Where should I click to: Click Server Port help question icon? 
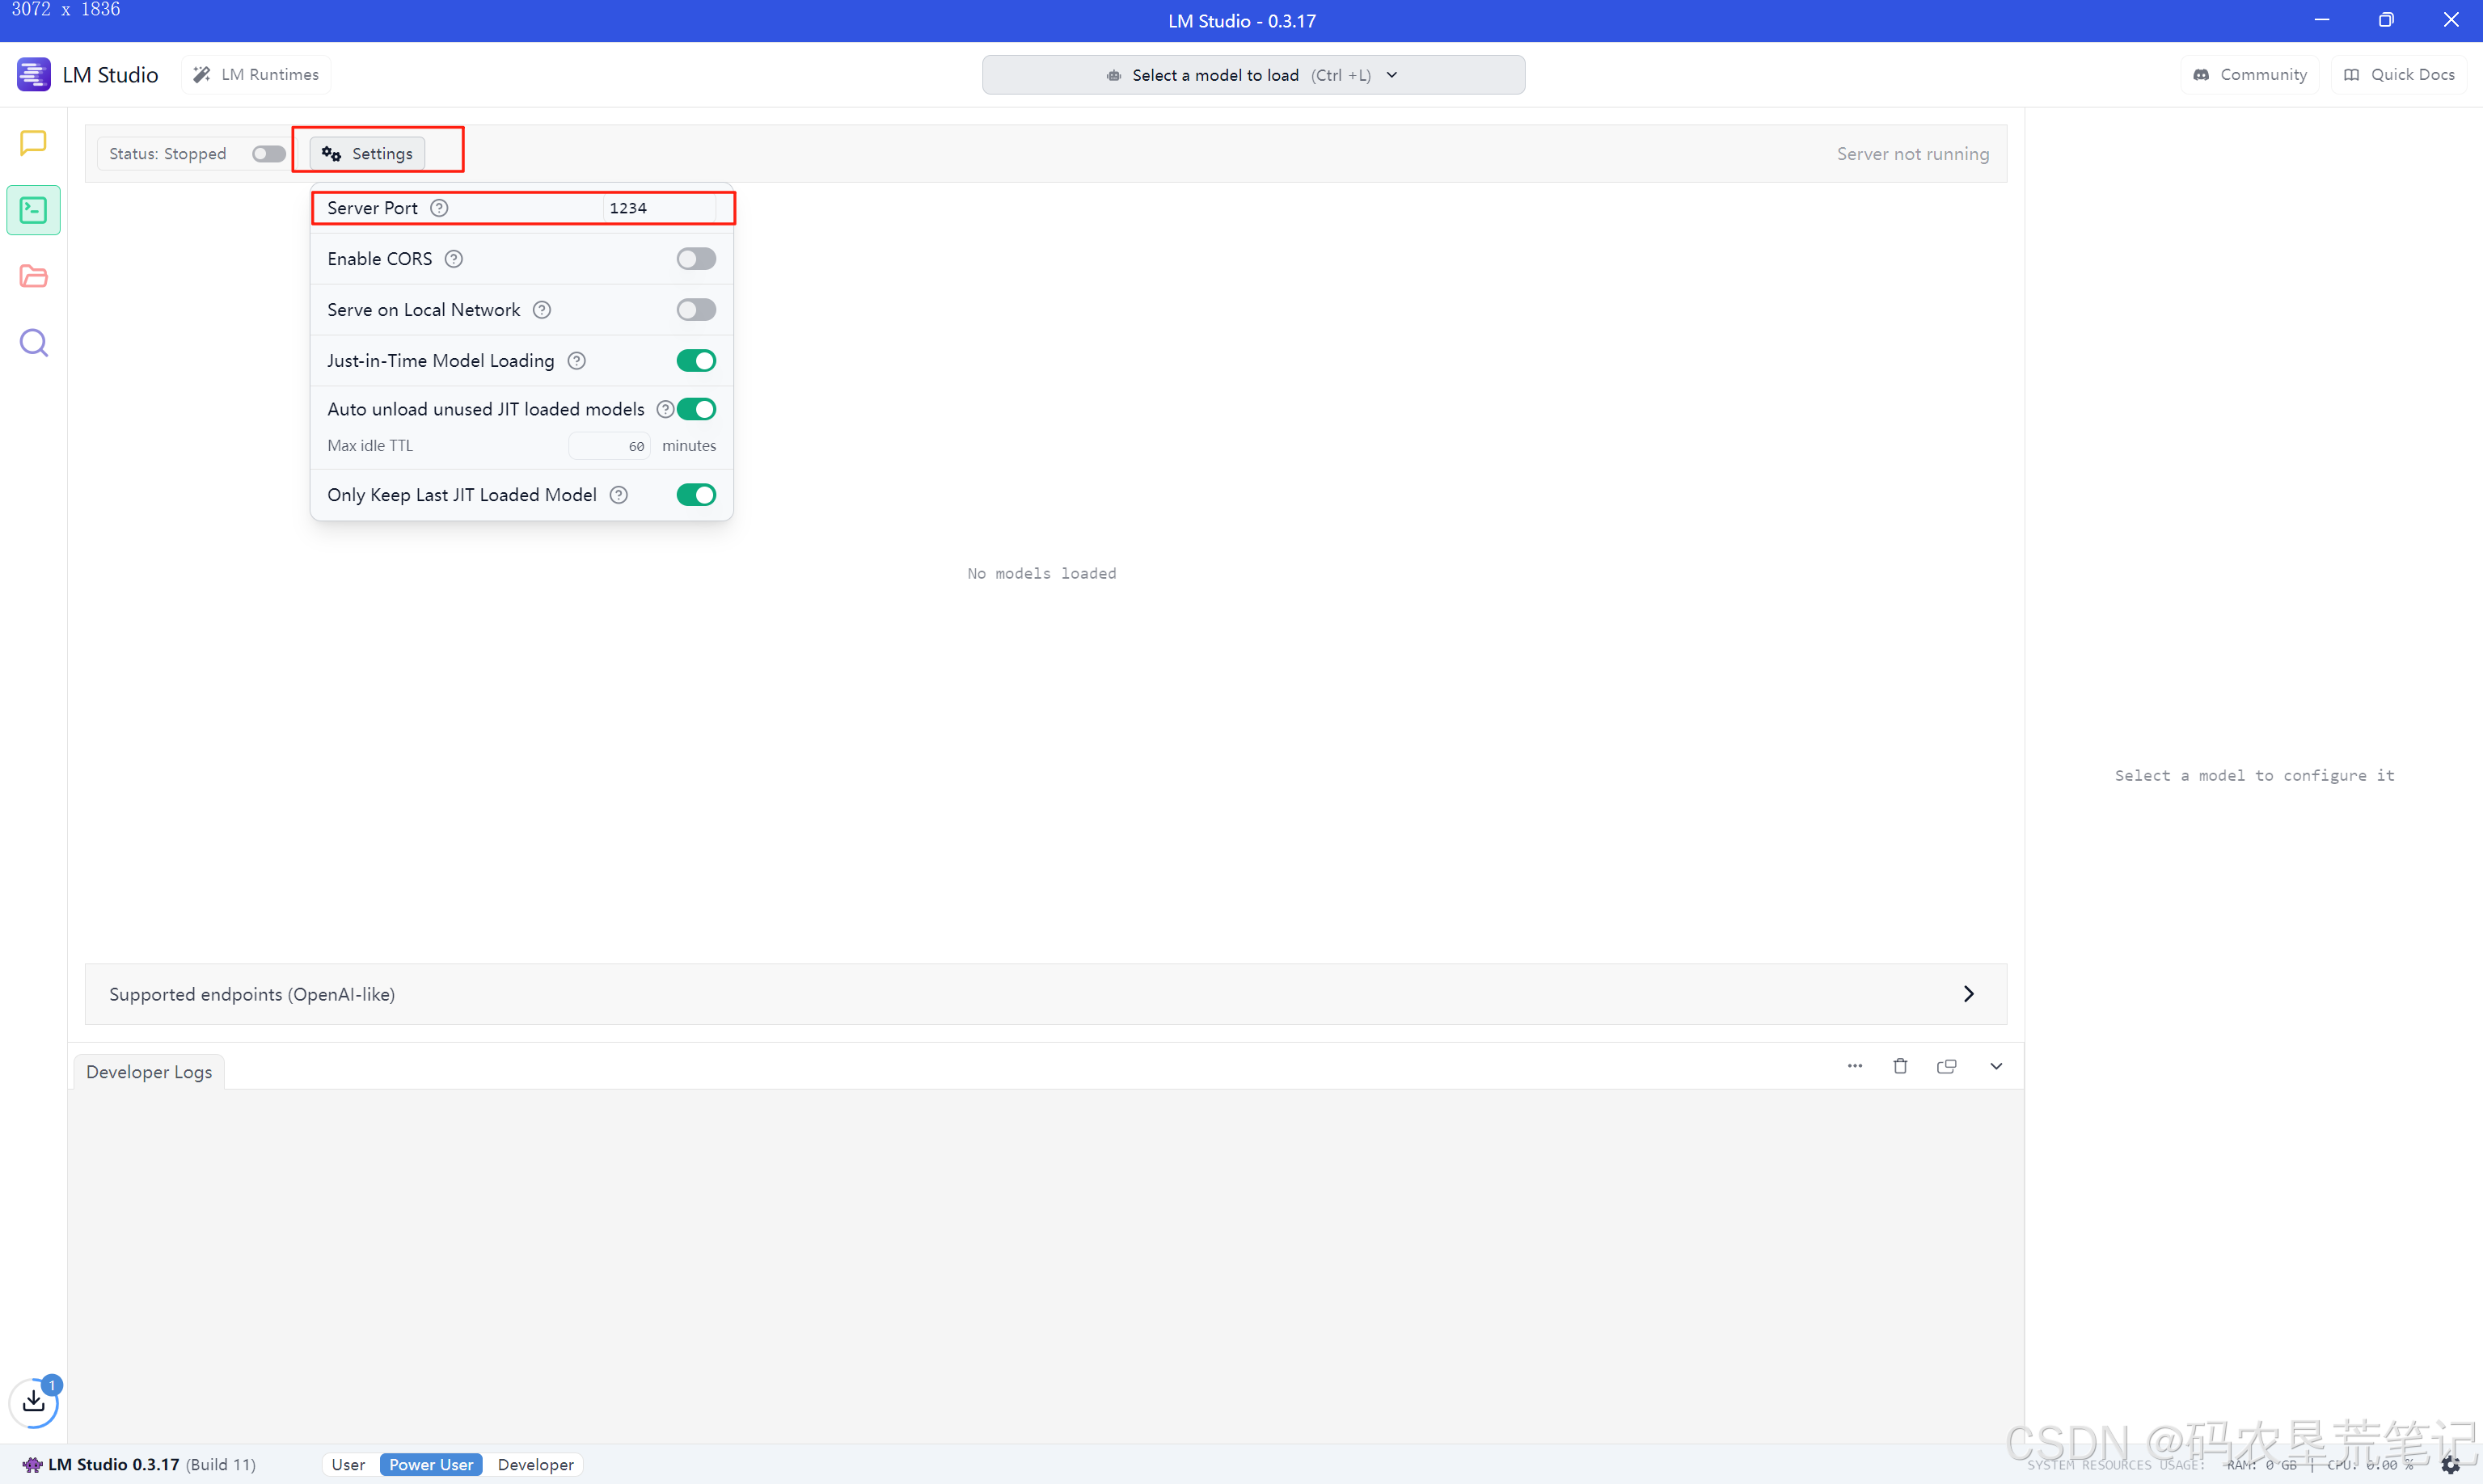point(439,208)
